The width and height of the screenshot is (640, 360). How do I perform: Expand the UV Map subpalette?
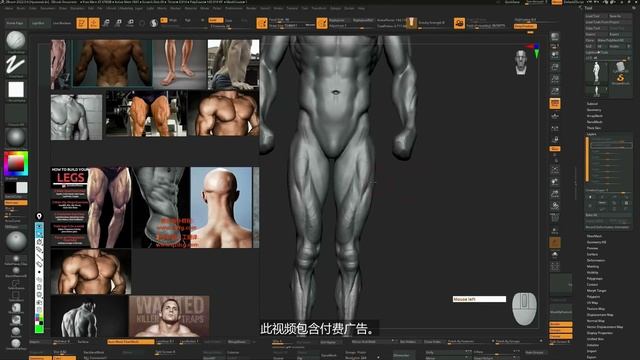592,302
